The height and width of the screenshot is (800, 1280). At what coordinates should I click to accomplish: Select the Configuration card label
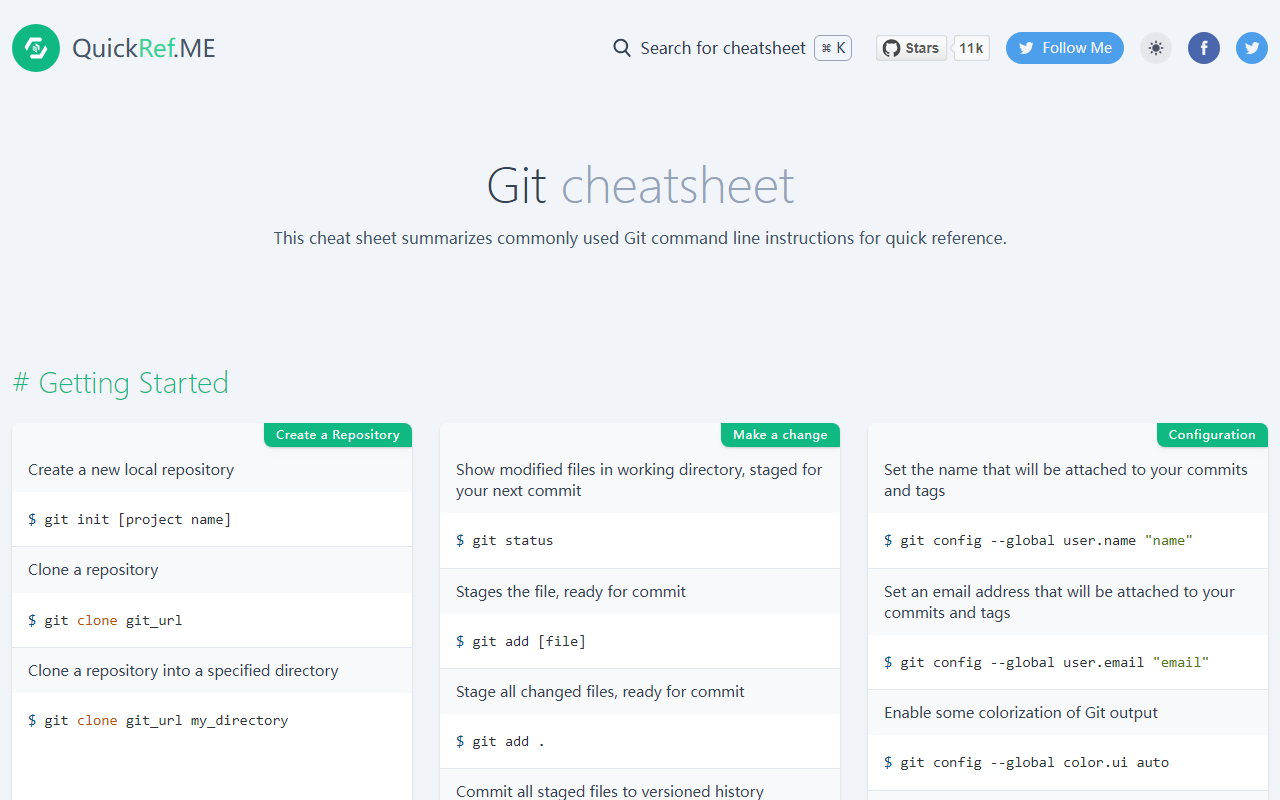click(x=1212, y=435)
